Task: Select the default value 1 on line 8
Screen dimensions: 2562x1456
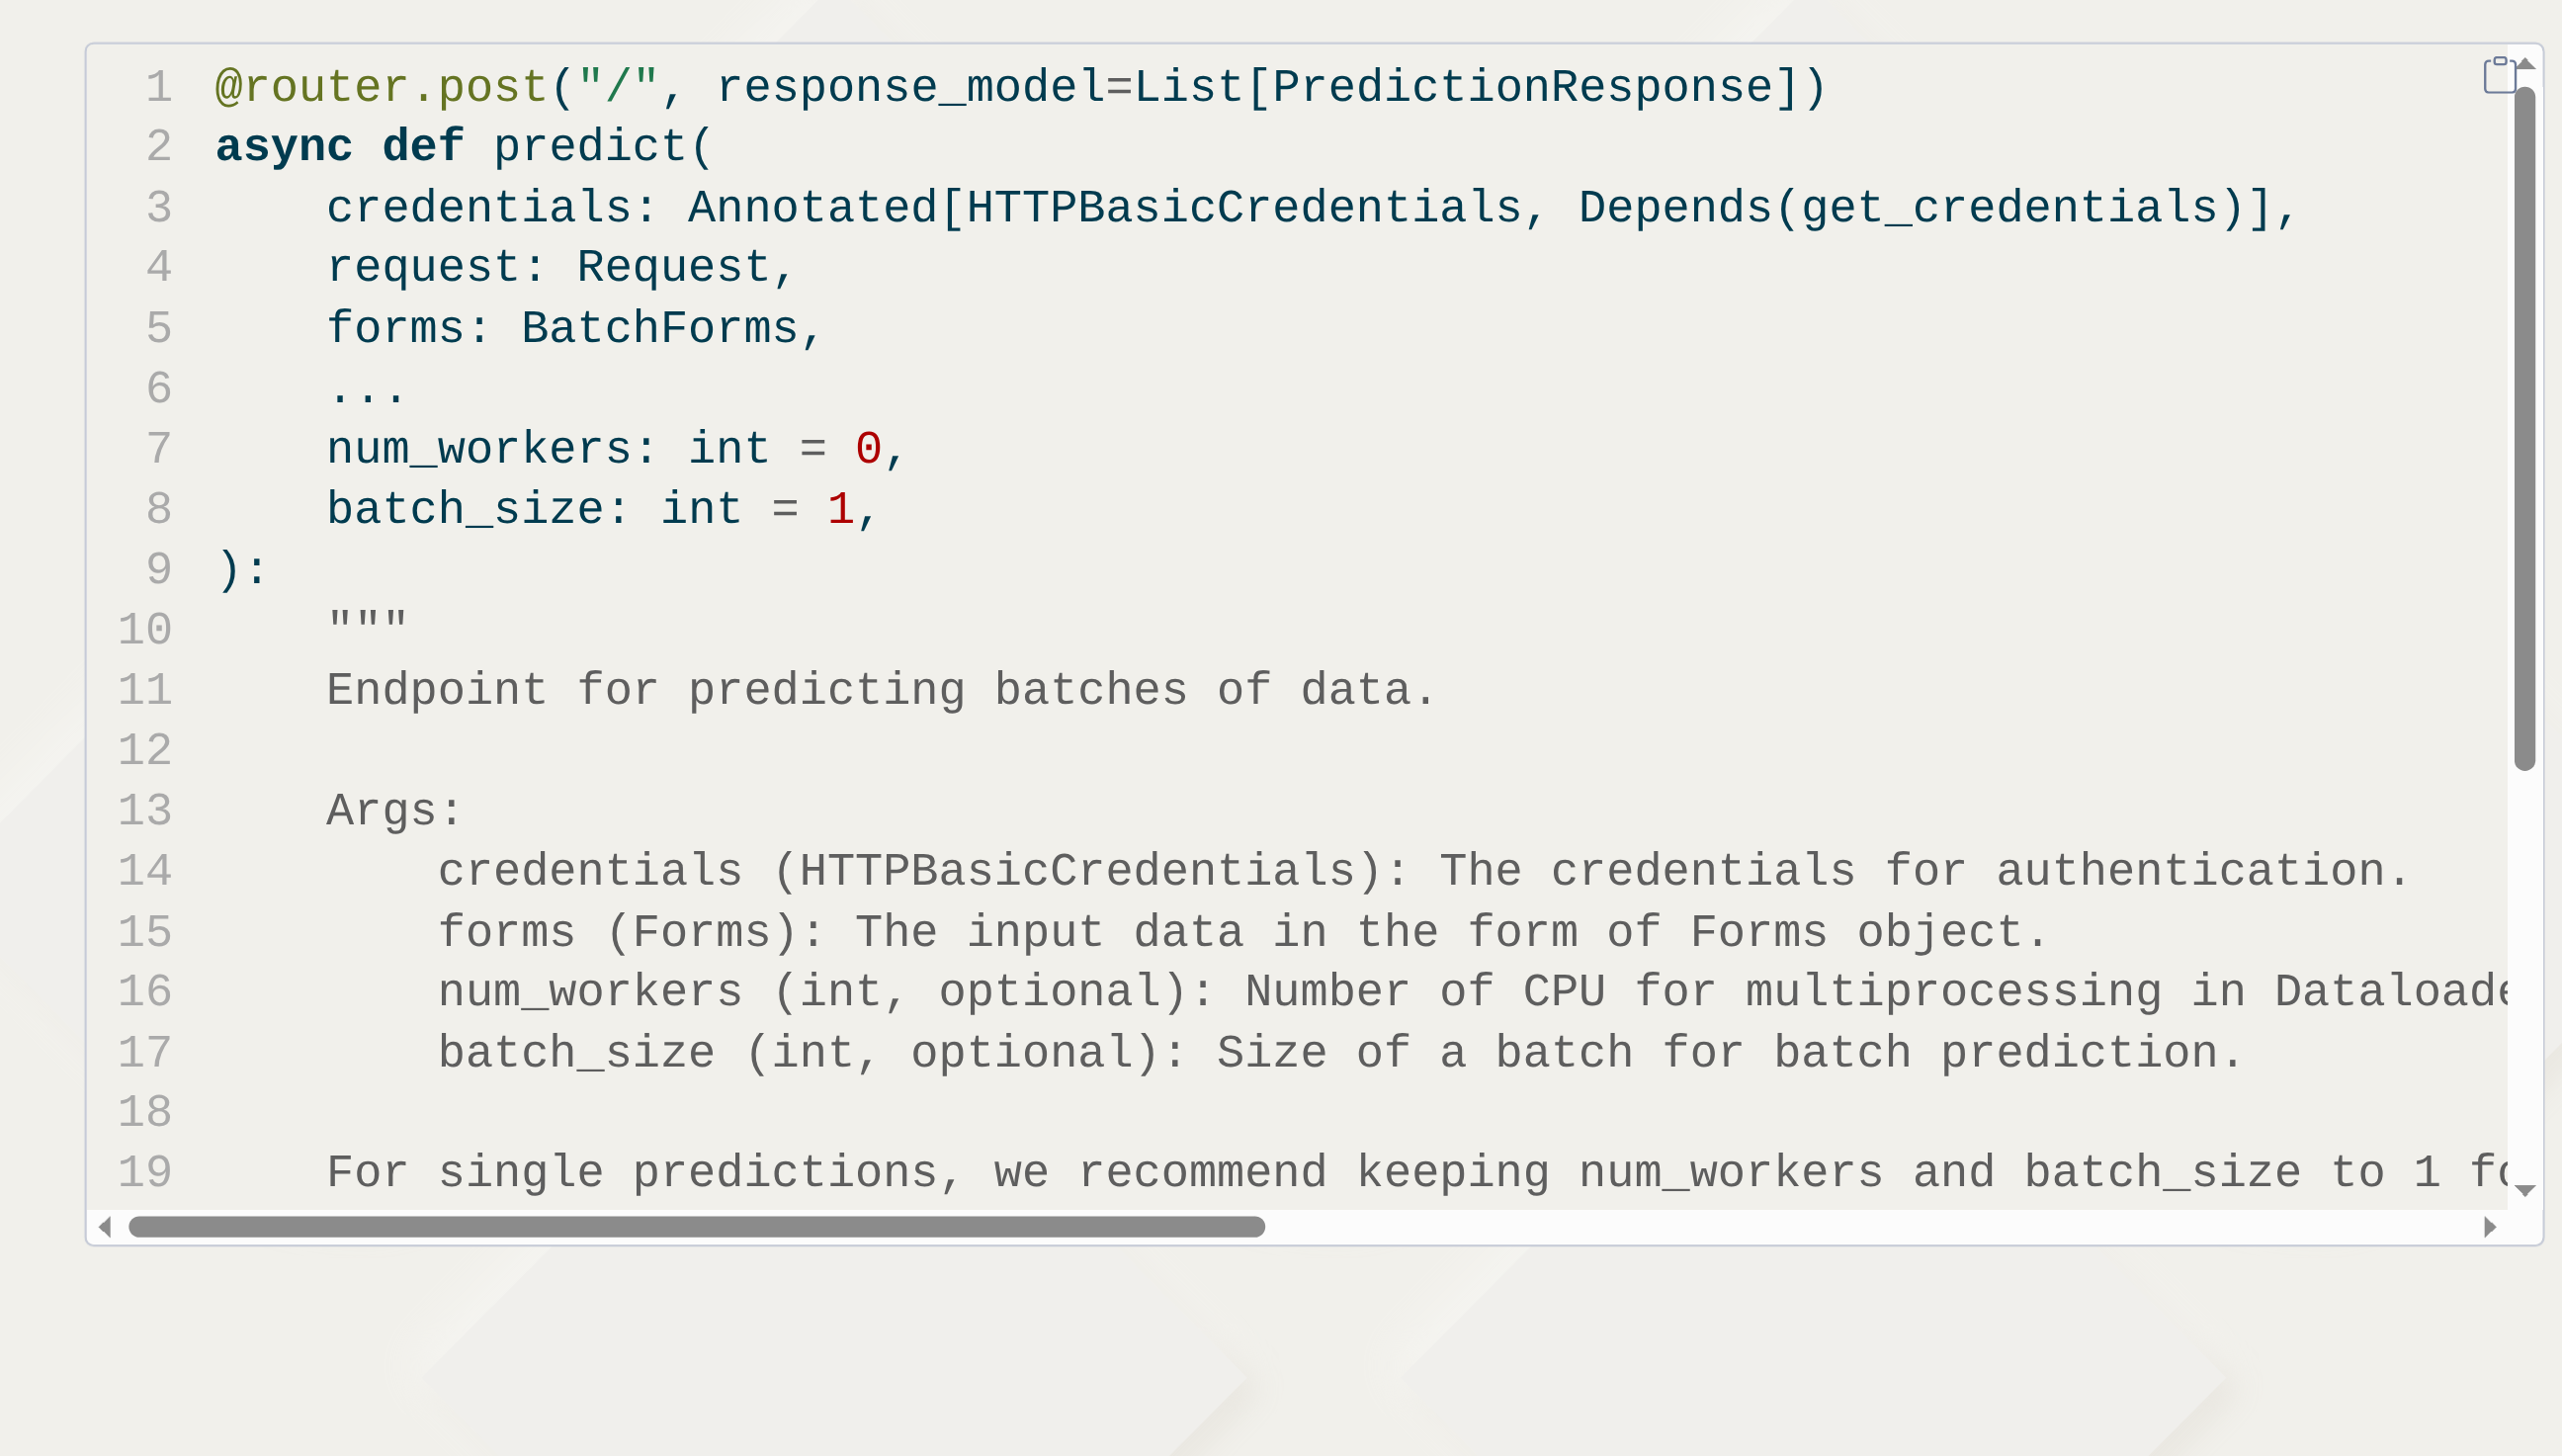Action: (840, 508)
